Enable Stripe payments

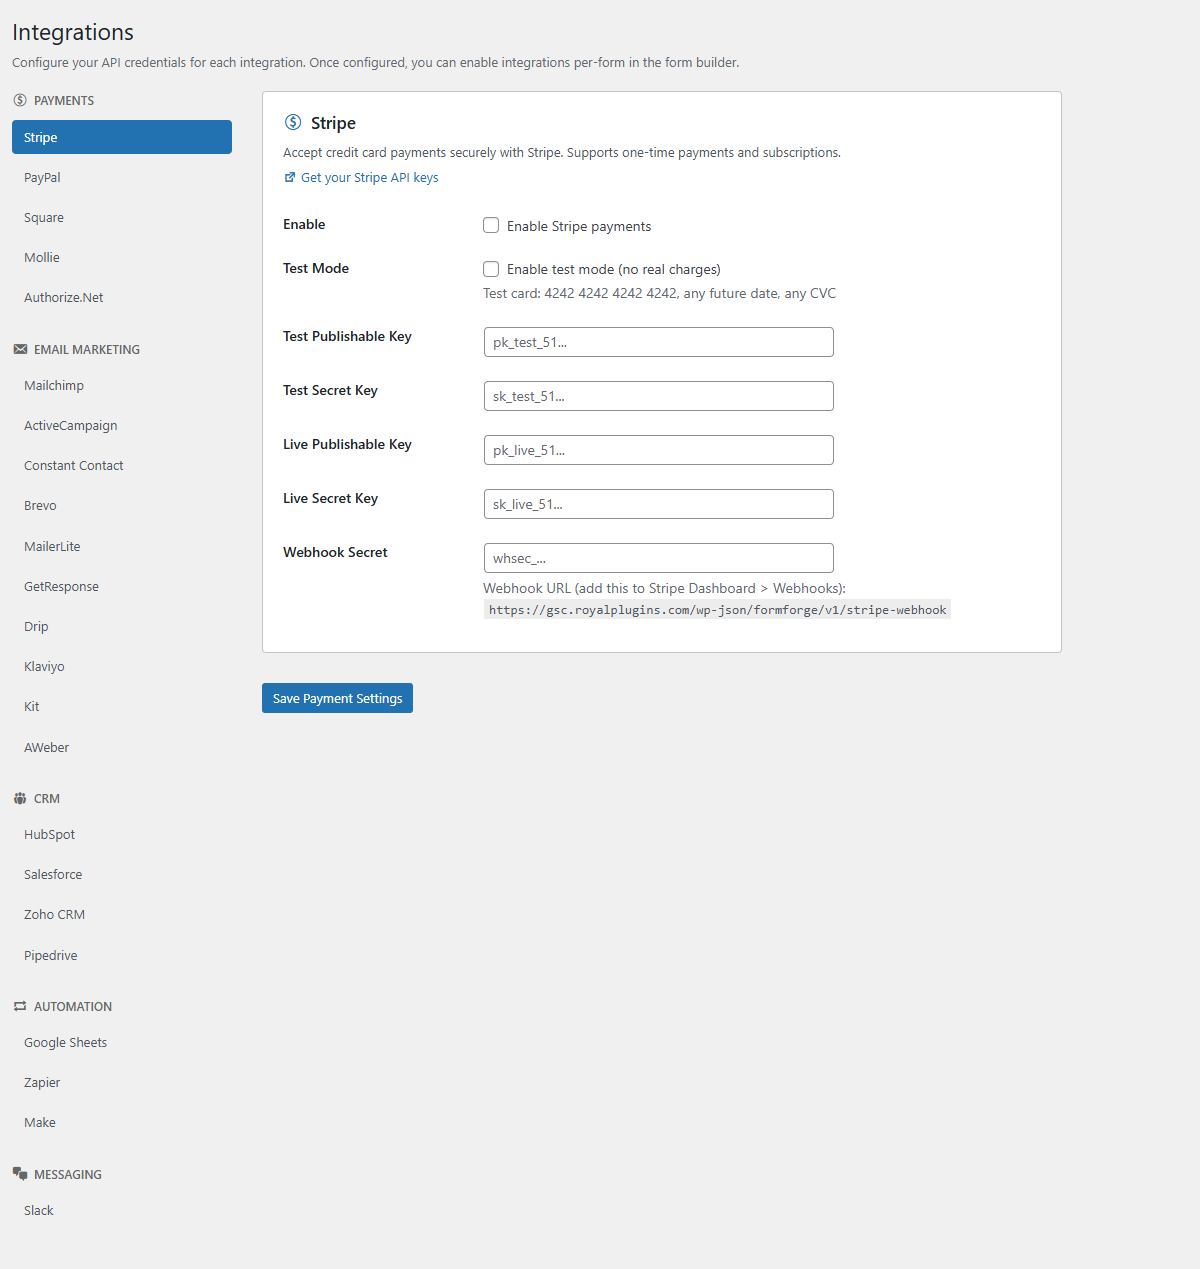click(491, 225)
